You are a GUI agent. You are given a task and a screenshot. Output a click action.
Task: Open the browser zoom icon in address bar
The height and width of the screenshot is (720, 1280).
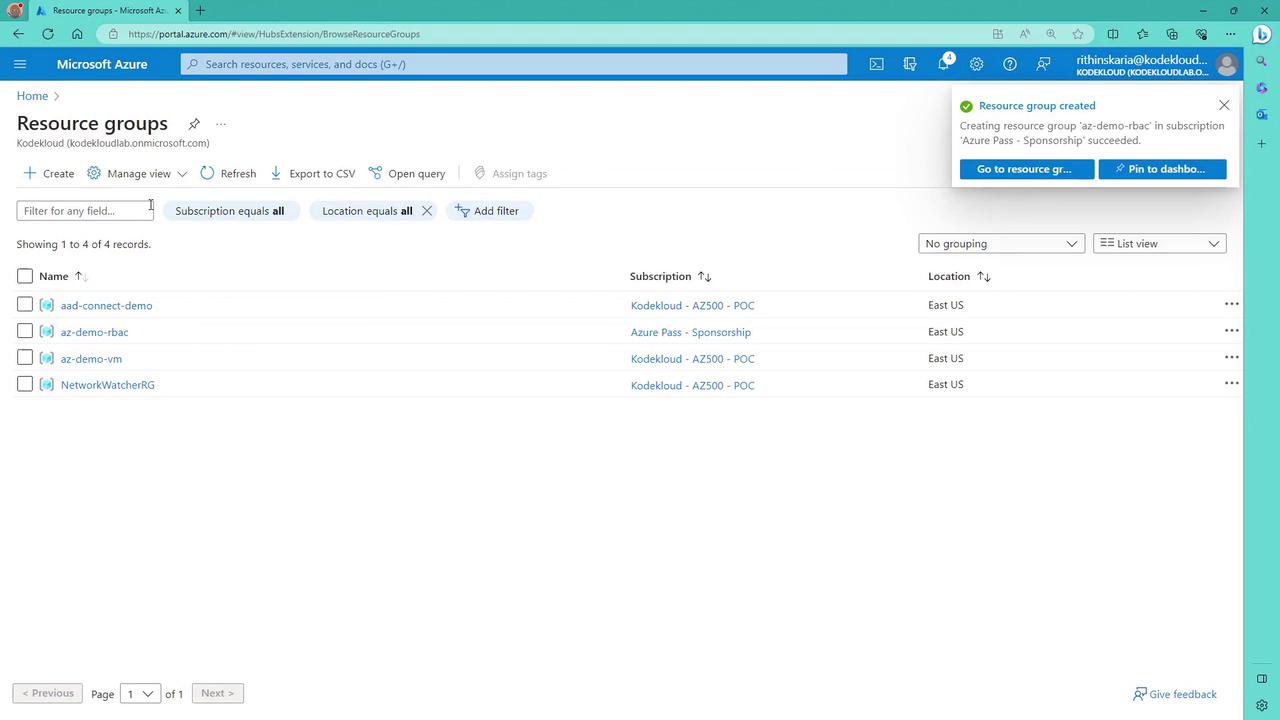click(1051, 34)
